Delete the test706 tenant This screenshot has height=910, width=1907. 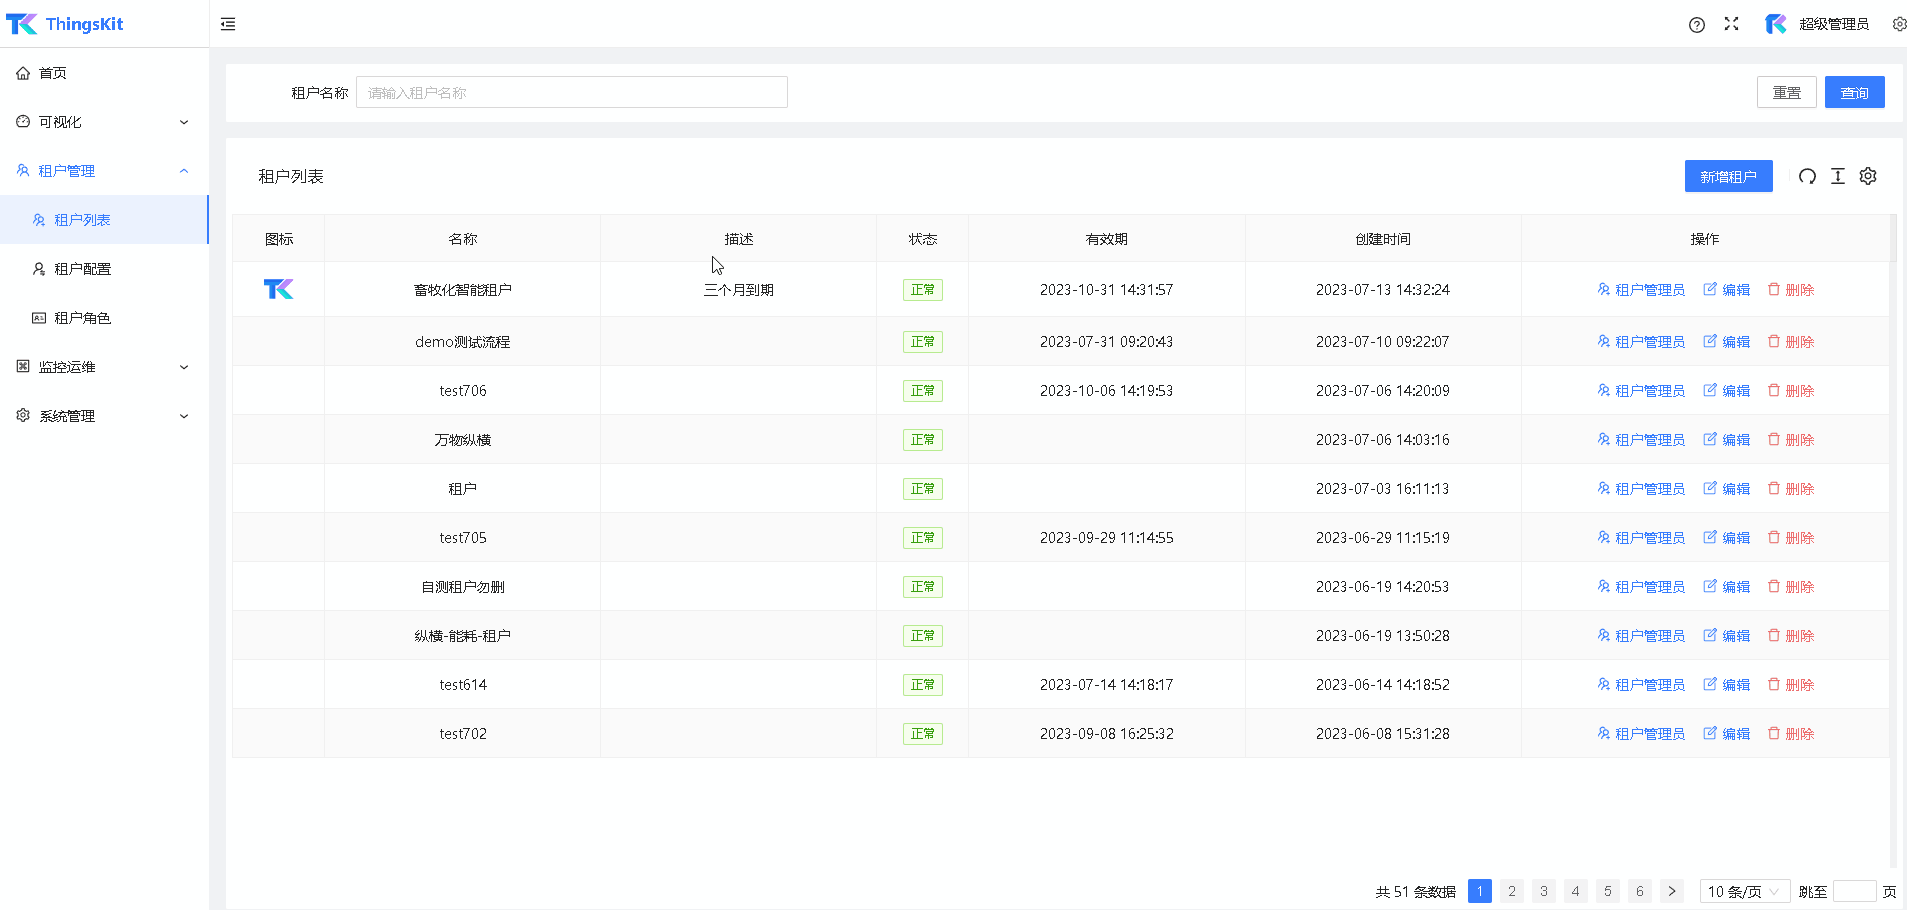(1790, 391)
